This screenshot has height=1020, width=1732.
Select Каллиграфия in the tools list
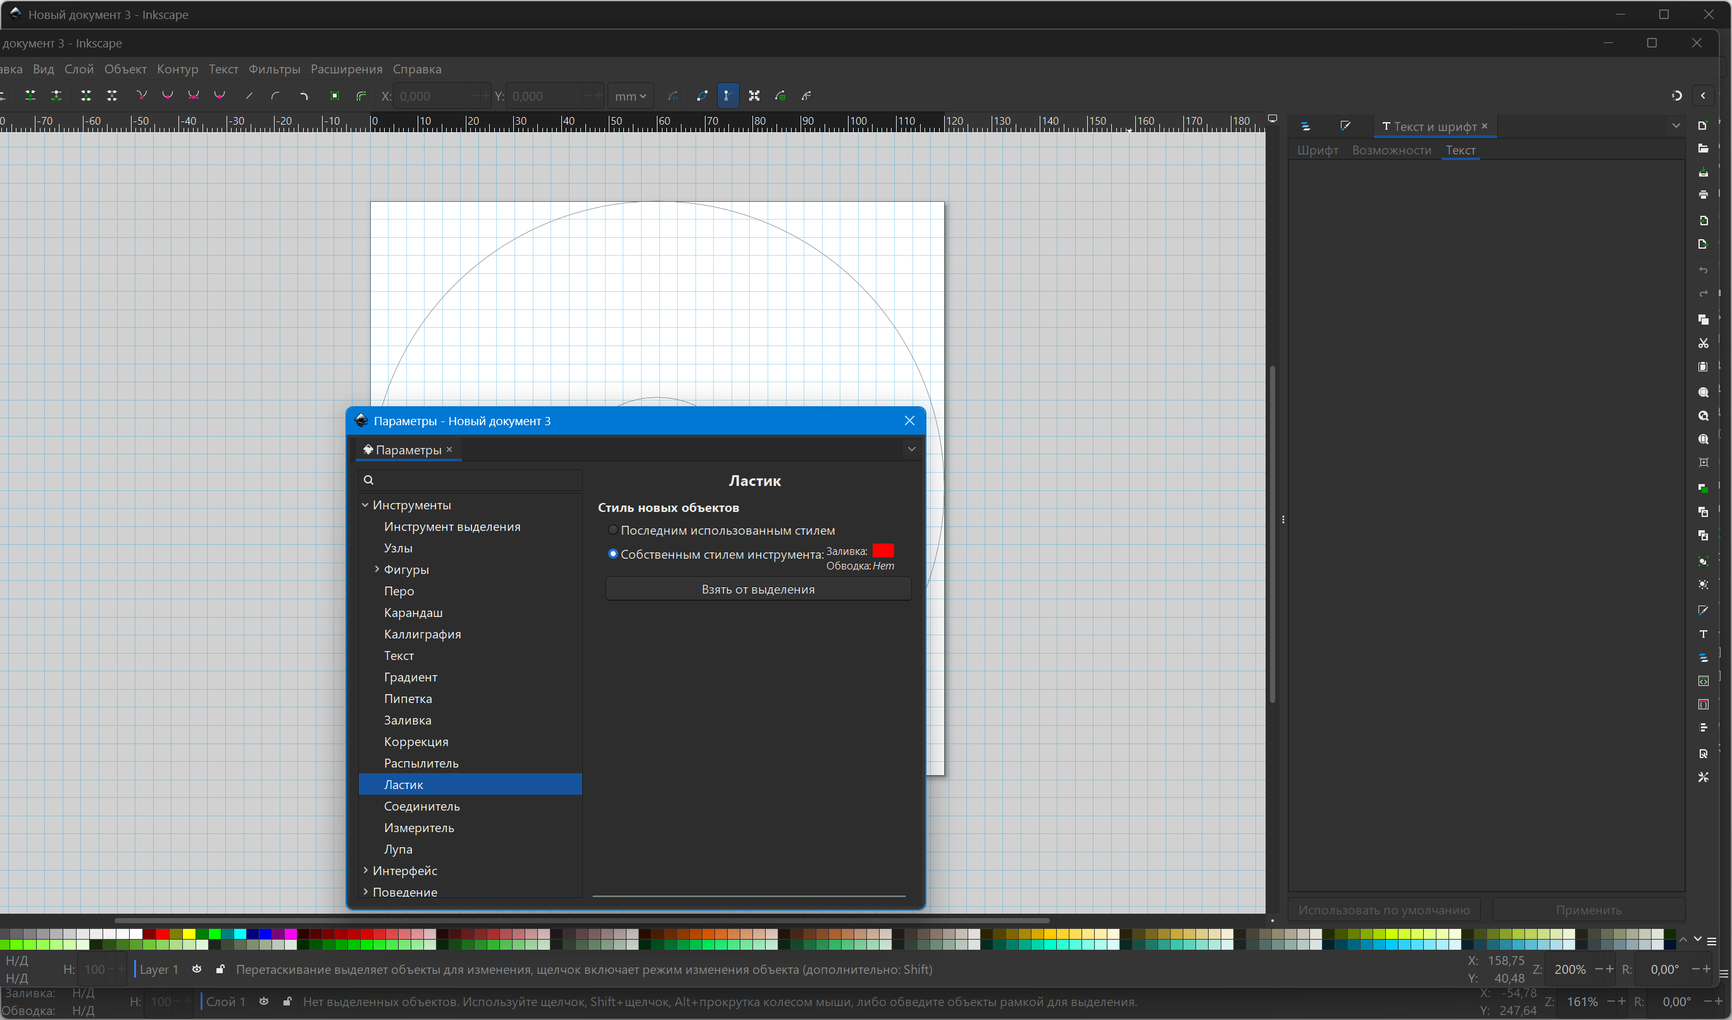click(422, 634)
